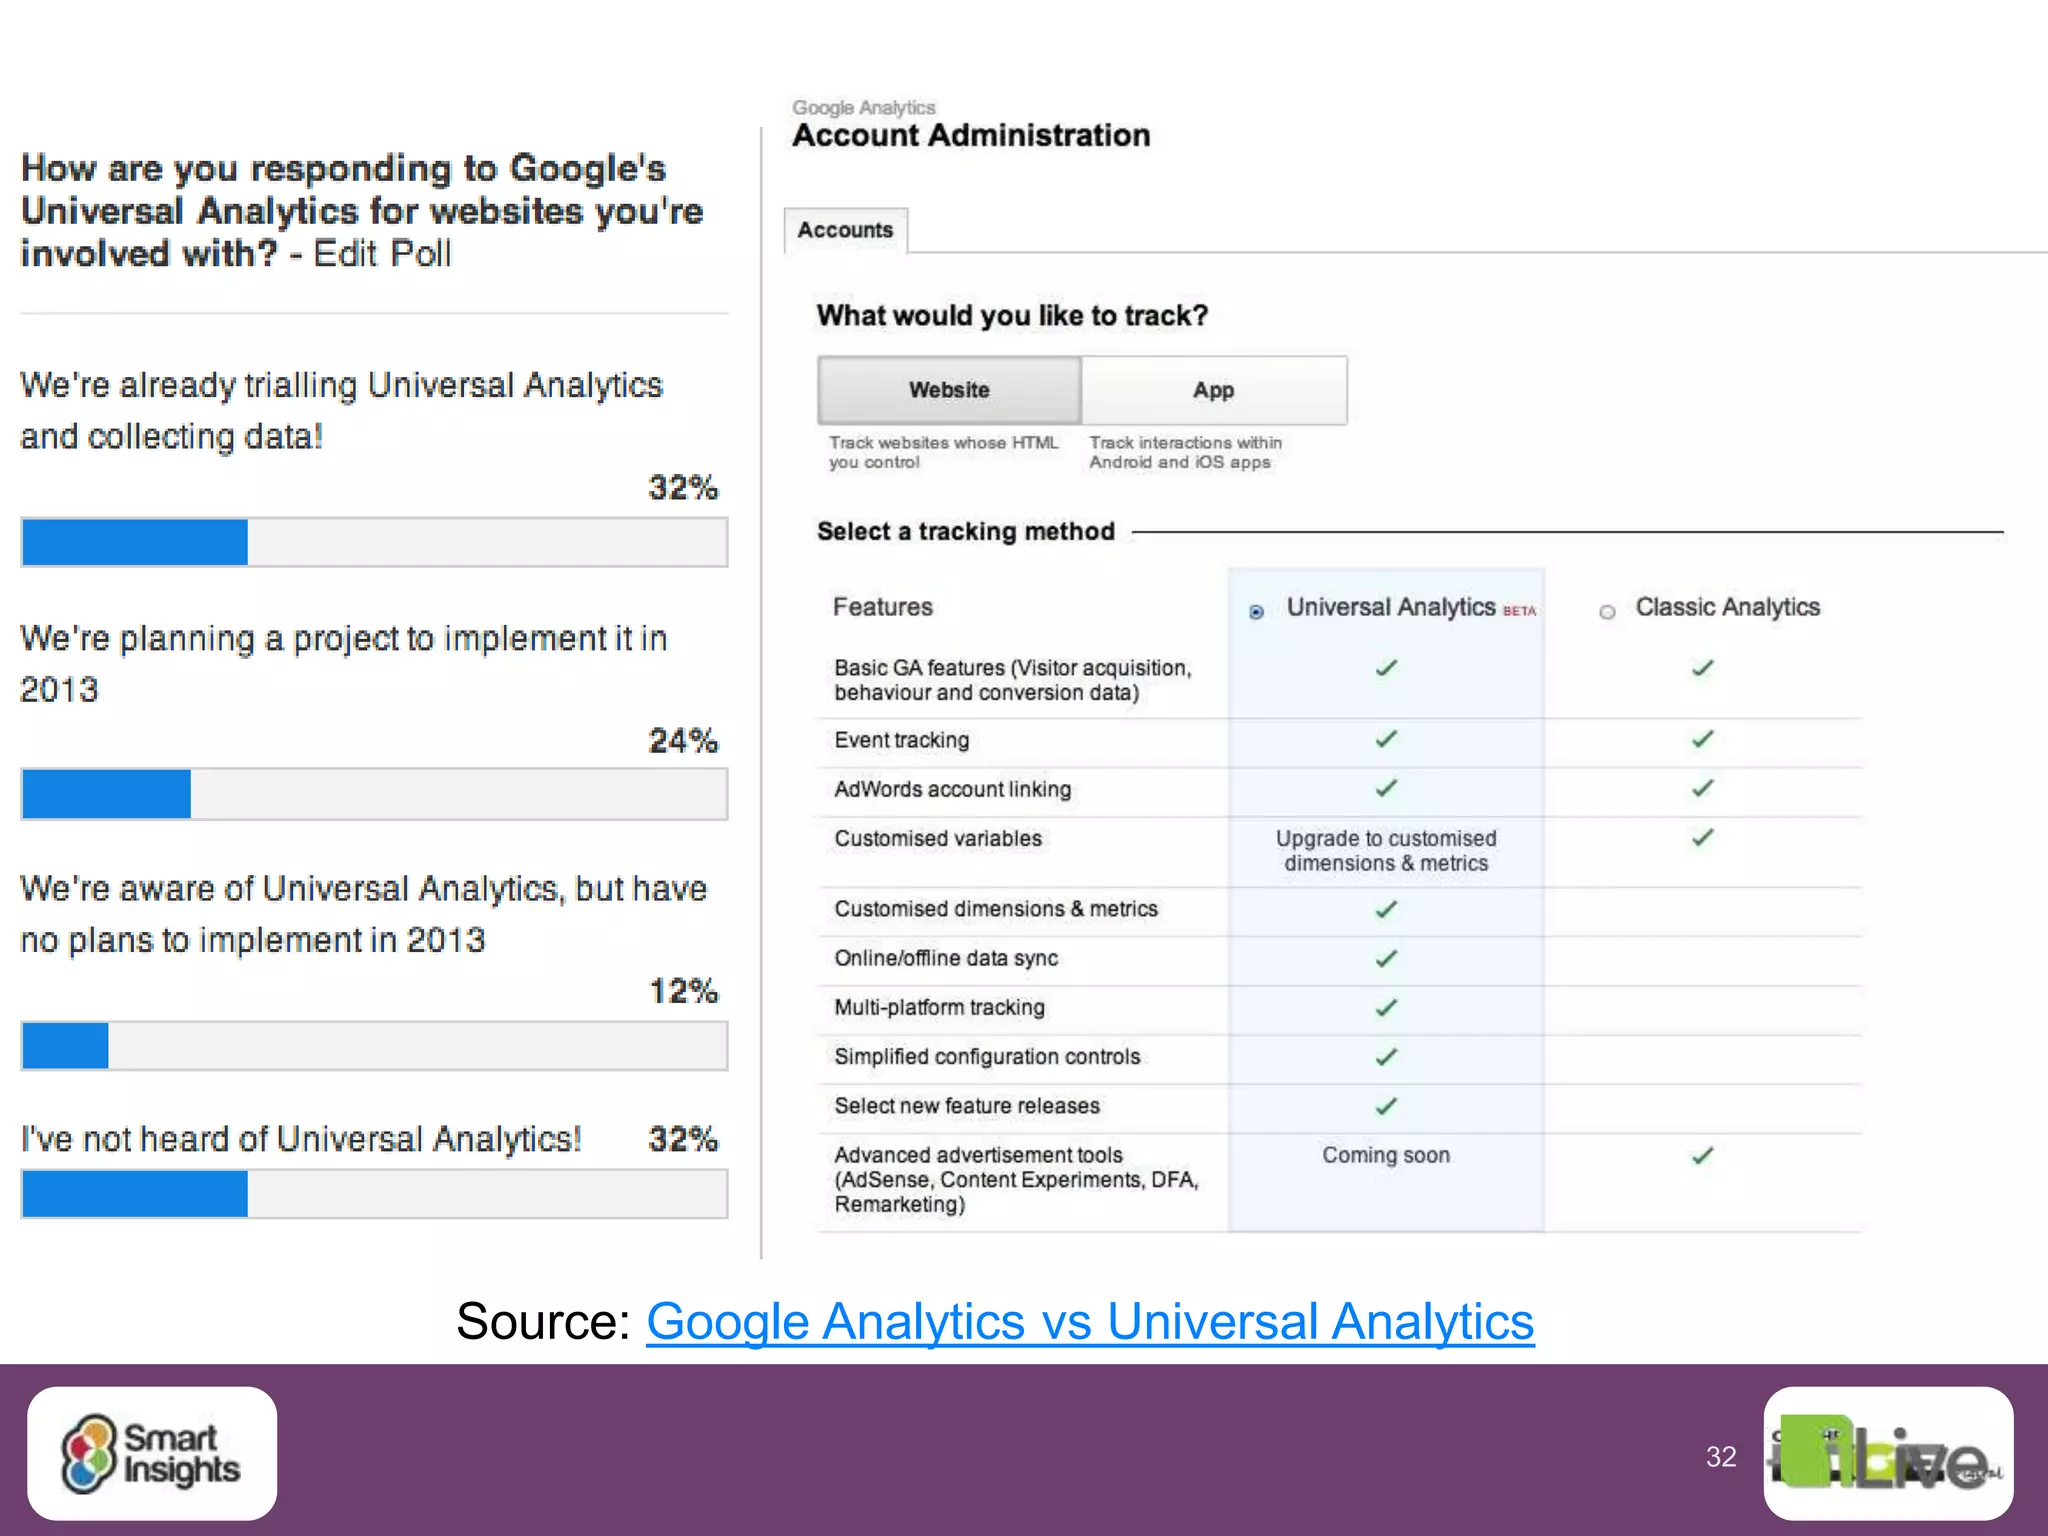The width and height of the screenshot is (2048, 1536).
Task: Click Universal Analytics checkmark for Basic GA features
Action: tap(1386, 668)
